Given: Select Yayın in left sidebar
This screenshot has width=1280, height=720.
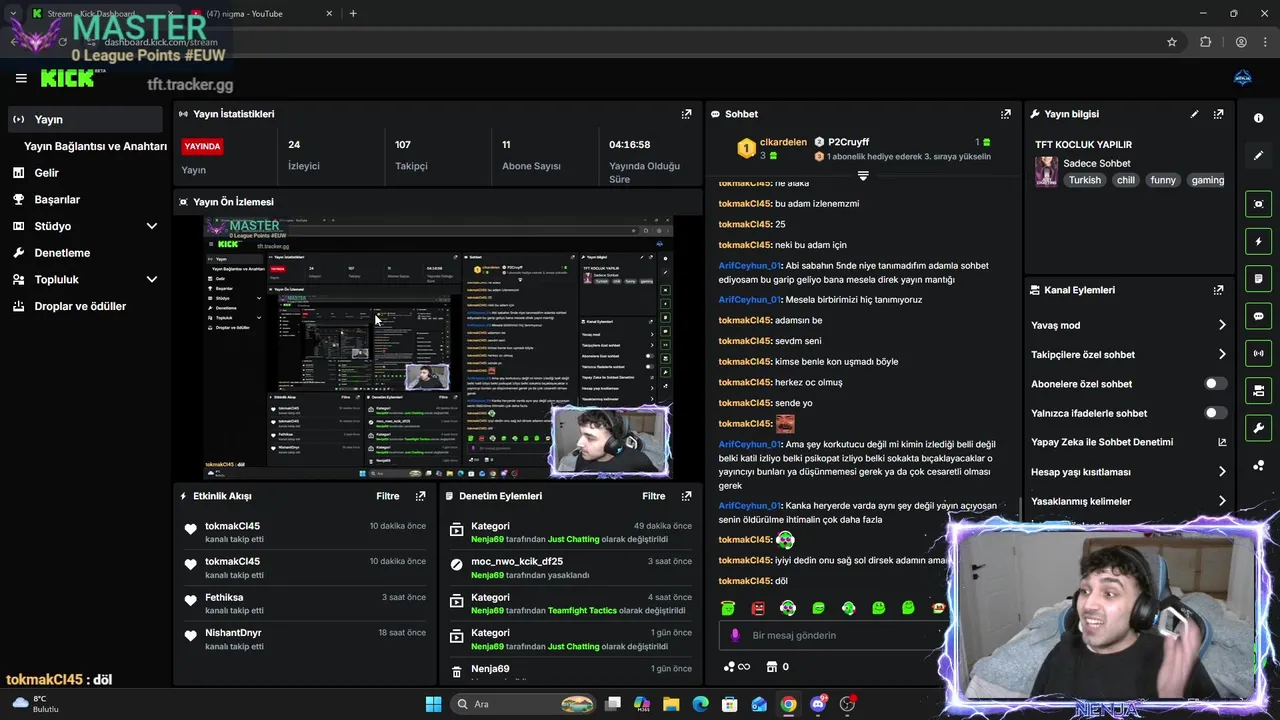Looking at the screenshot, I should (85, 119).
